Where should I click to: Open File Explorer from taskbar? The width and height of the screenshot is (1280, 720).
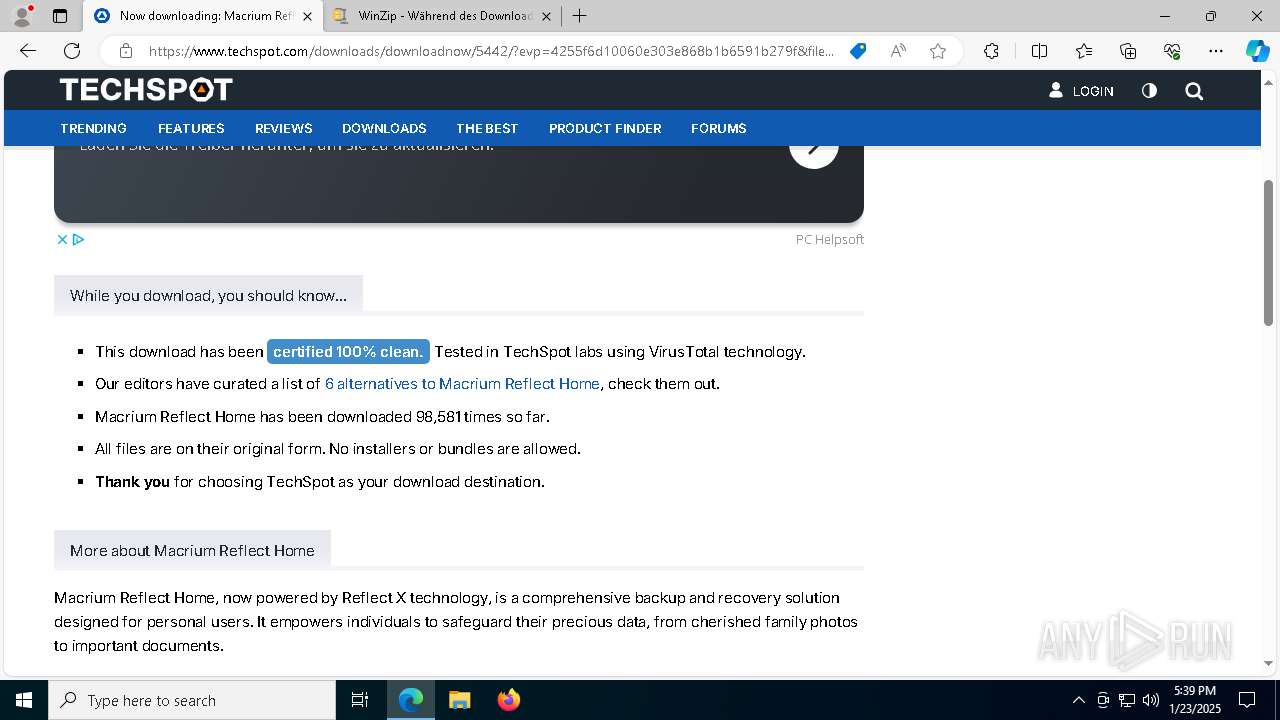(459, 700)
